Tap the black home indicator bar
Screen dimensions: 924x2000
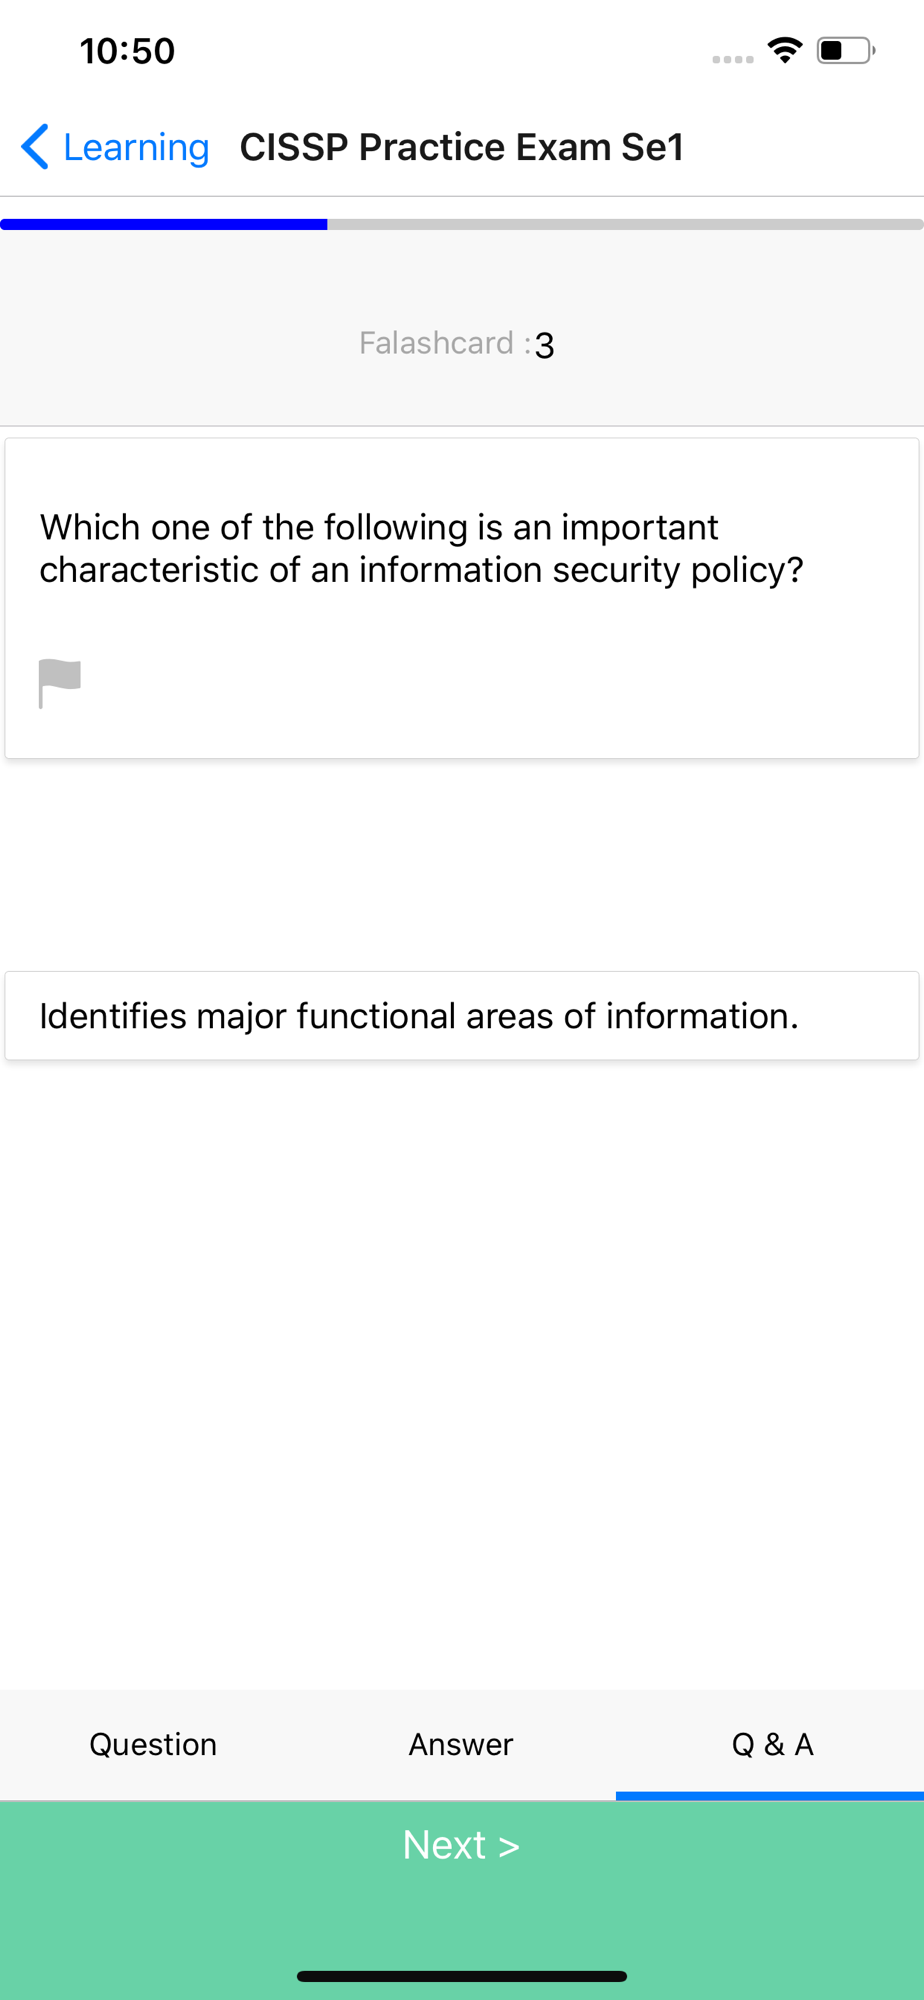pyautogui.click(x=462, y=1976)
